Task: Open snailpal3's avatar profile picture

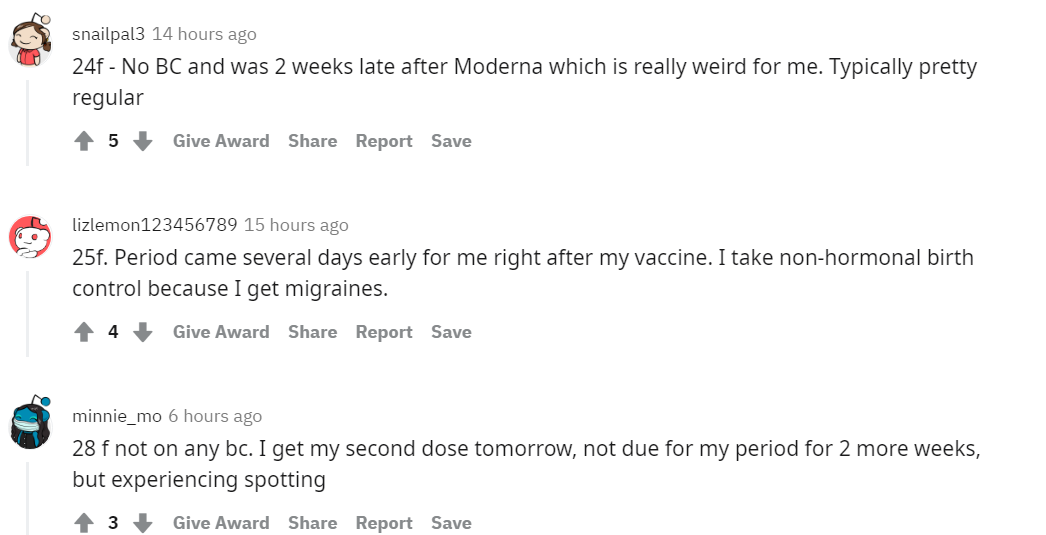Action: tap(29, 42)
